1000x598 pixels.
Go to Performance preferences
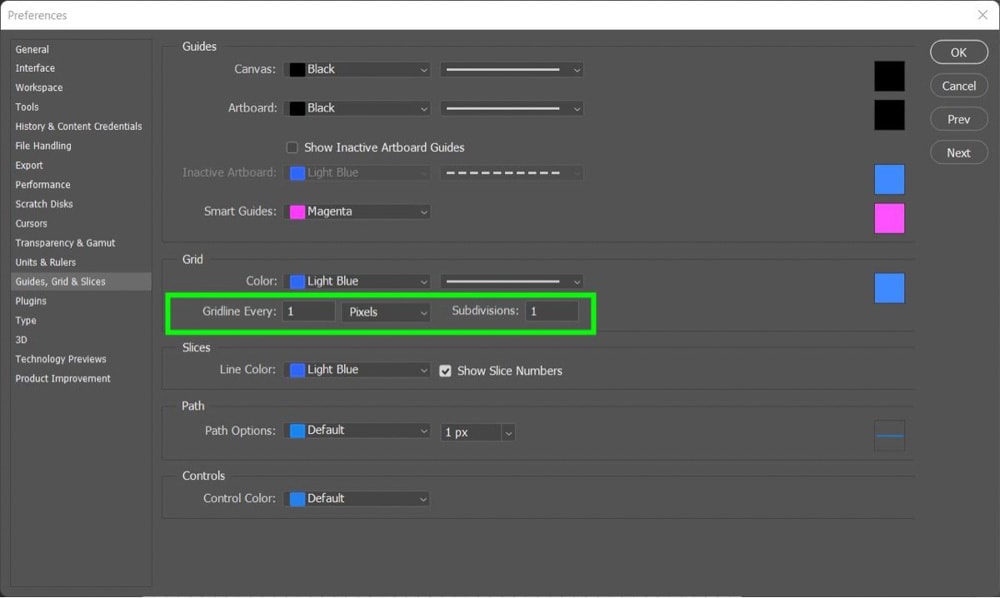pos(43,185)
